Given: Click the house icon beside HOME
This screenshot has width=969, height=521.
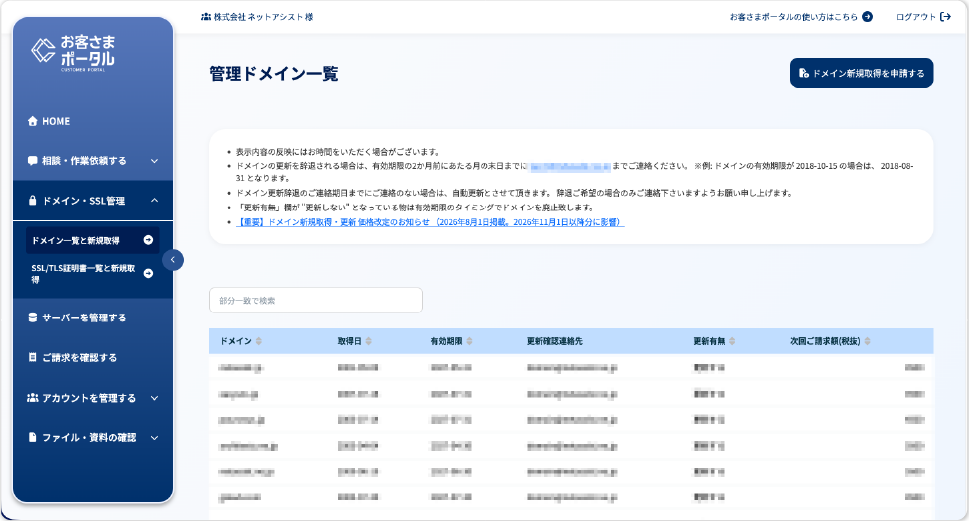Looking at the screenshot, I should [33, 121].
